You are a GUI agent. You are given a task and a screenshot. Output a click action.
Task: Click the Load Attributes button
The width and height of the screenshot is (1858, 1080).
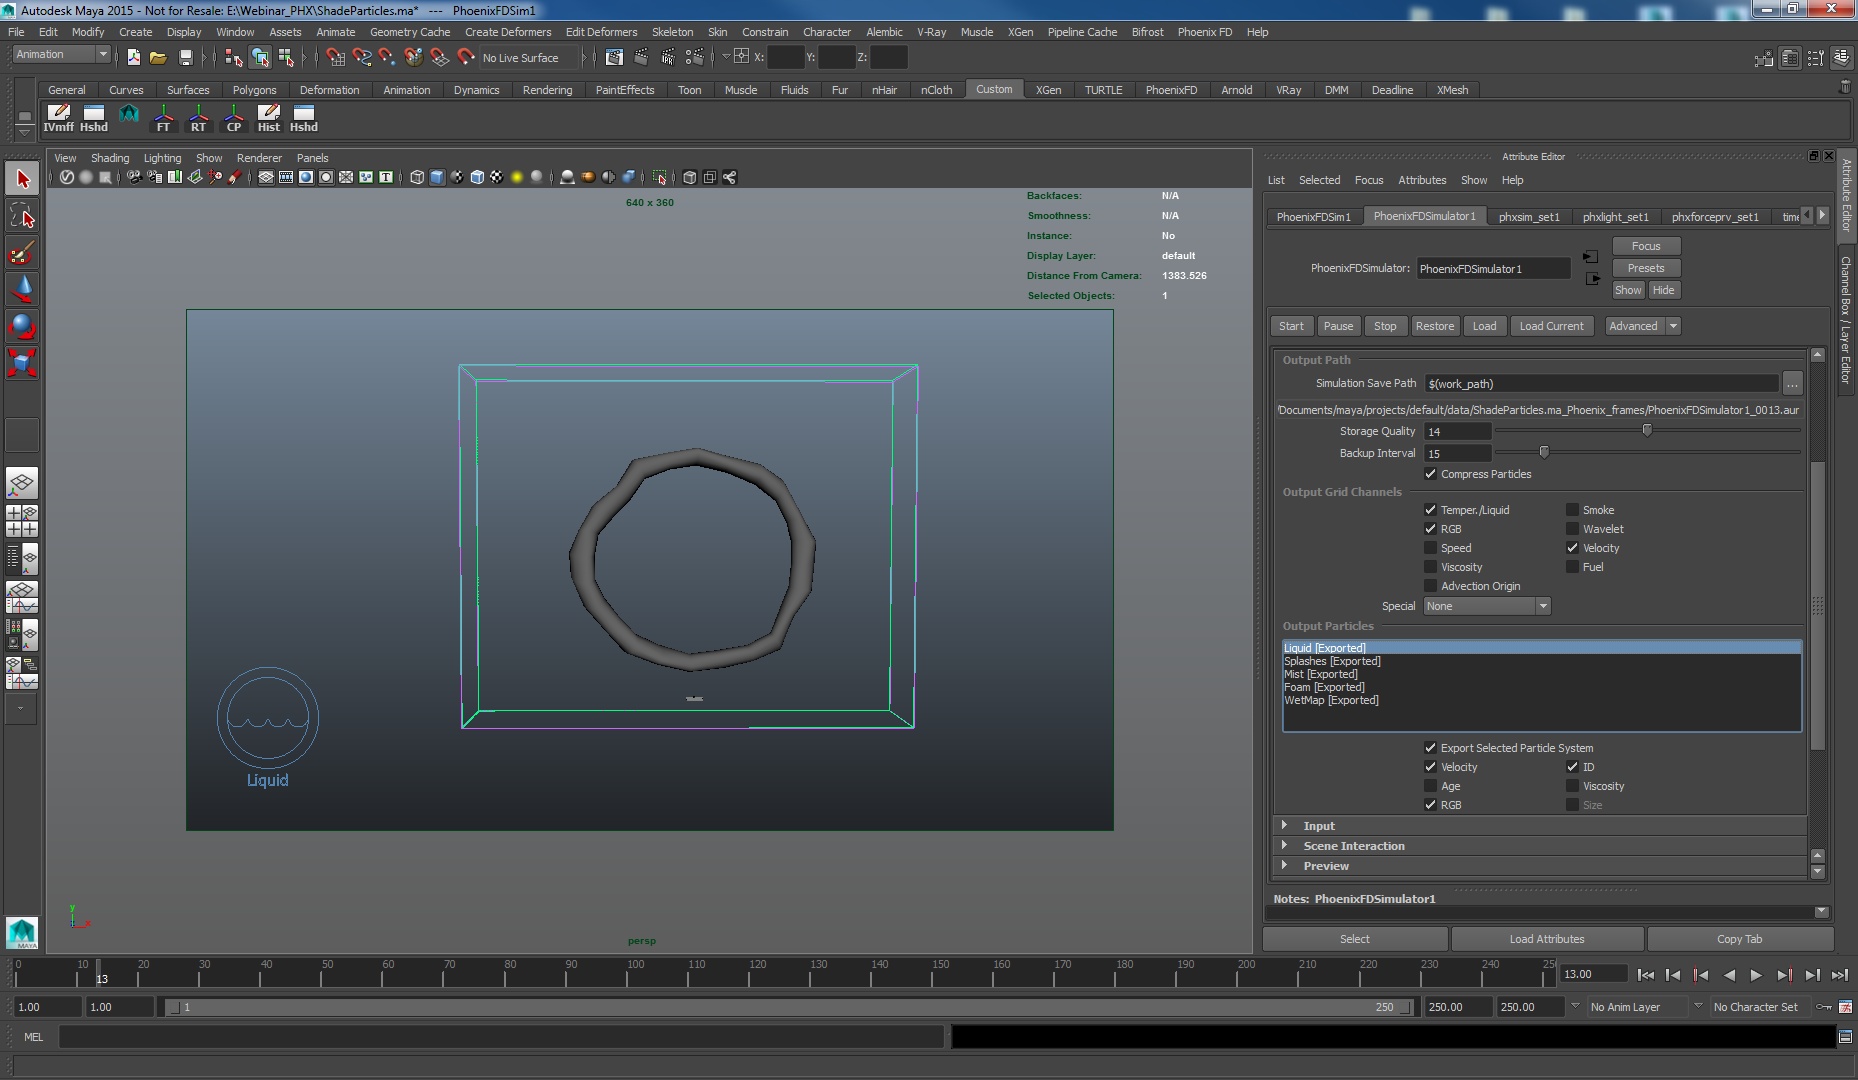click(1547, 939)
